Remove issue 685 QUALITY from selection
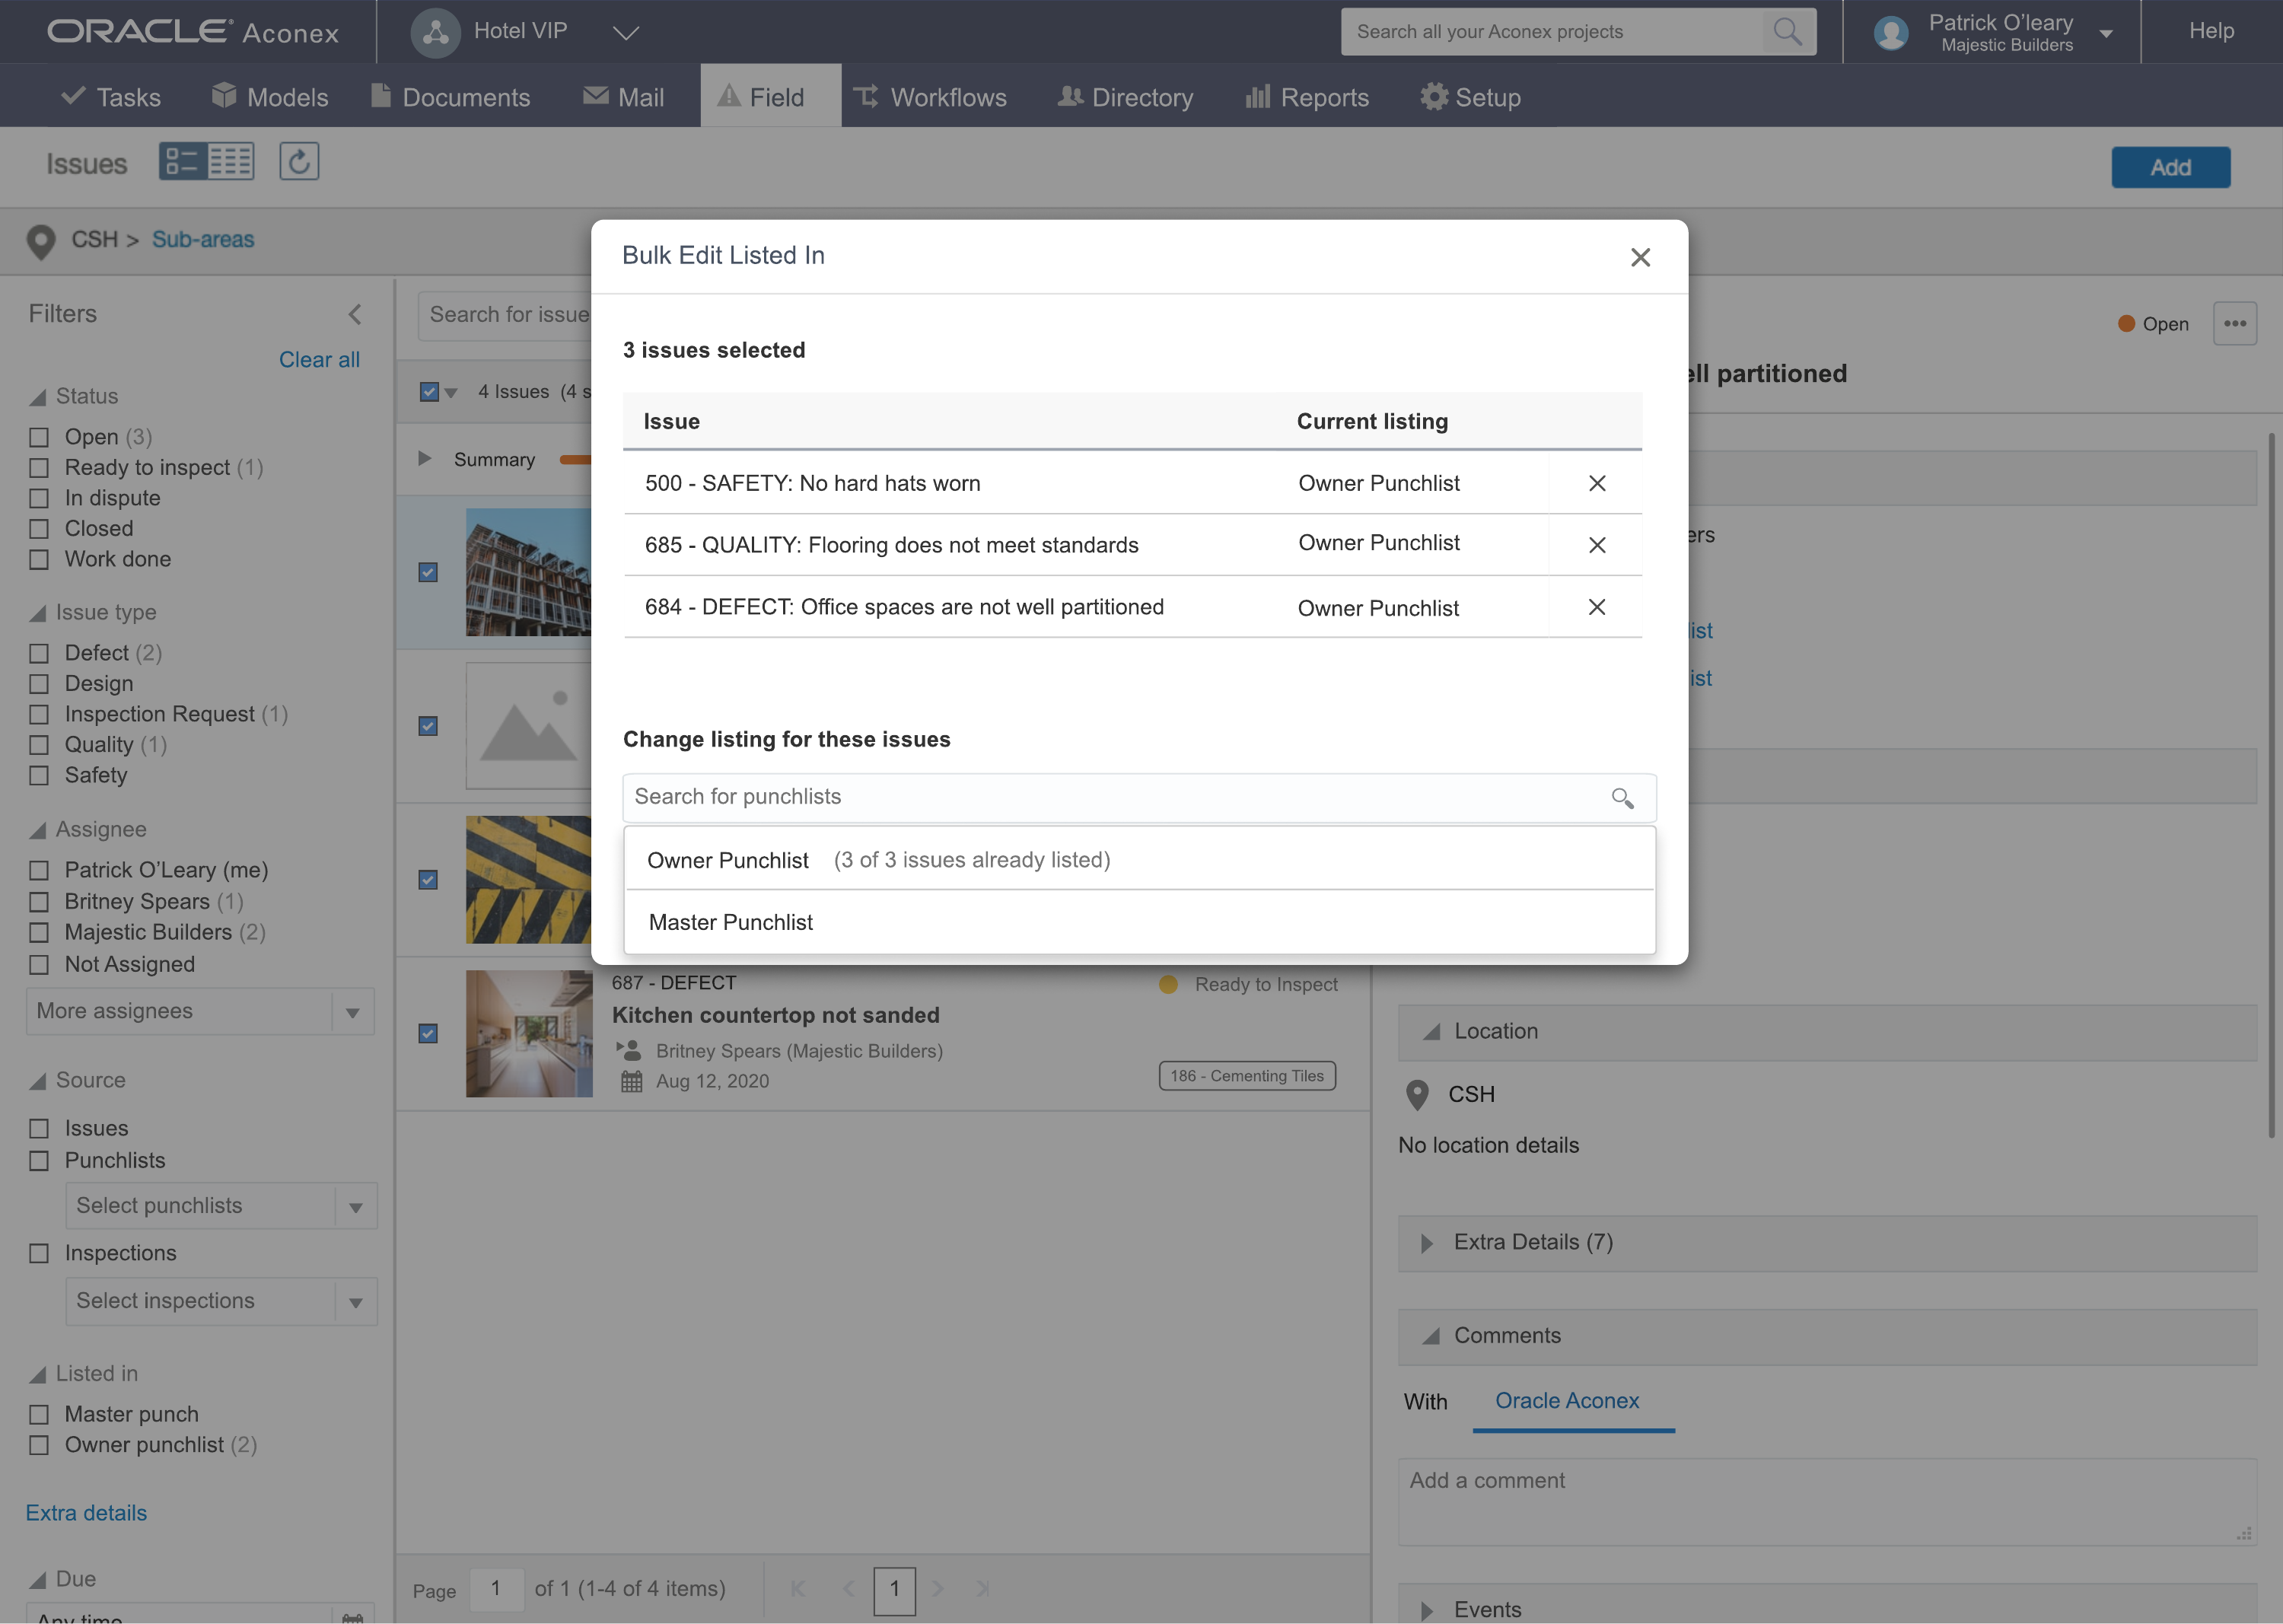The height and width of the screenshot is (1624, 2283). [1597, 545]
